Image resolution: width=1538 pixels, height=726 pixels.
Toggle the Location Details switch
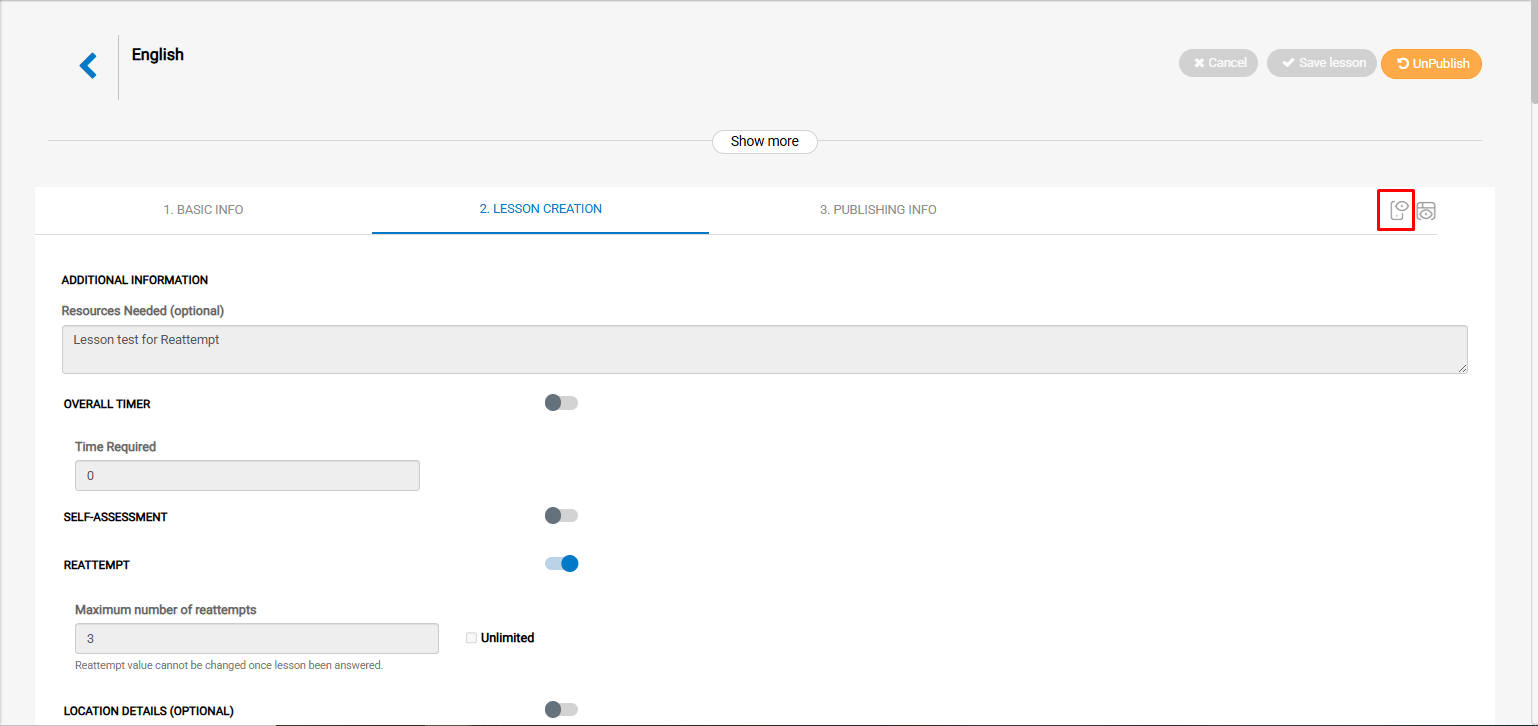[561, 710]
